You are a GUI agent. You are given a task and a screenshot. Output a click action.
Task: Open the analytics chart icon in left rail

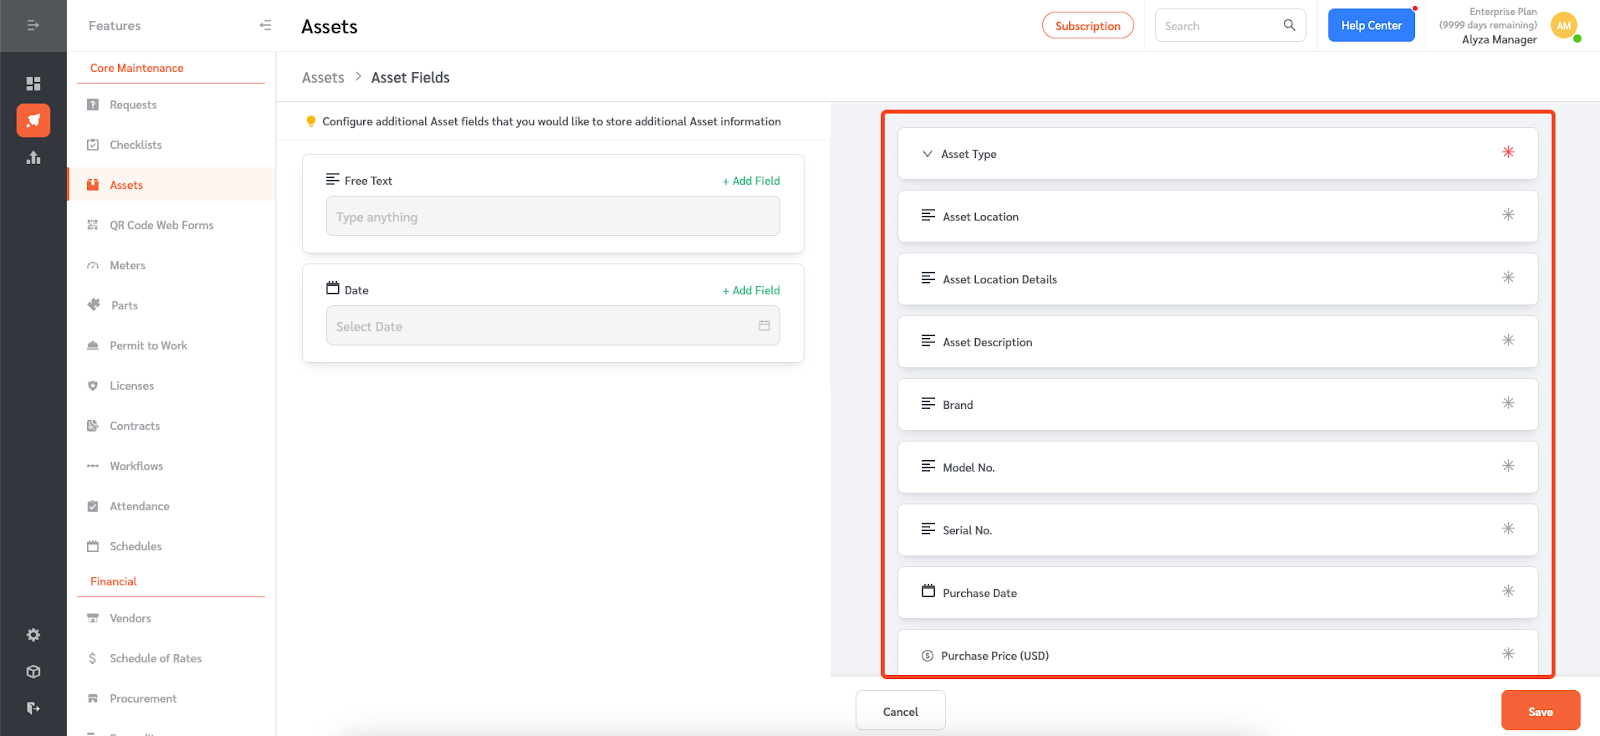33,157
